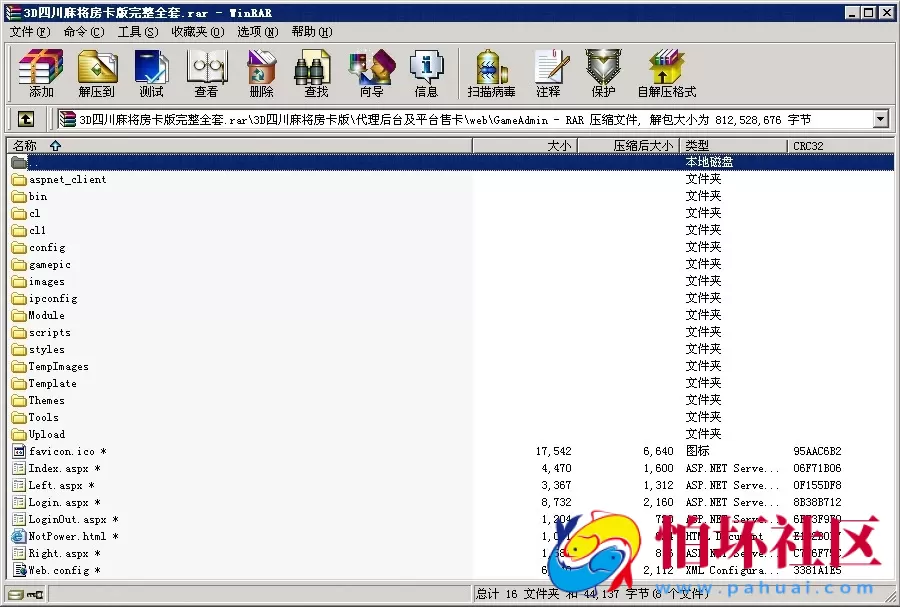Click the 解压到 (Extract To) icon
The height and width of the screenshot is (607, 900).
click(96, 73)
